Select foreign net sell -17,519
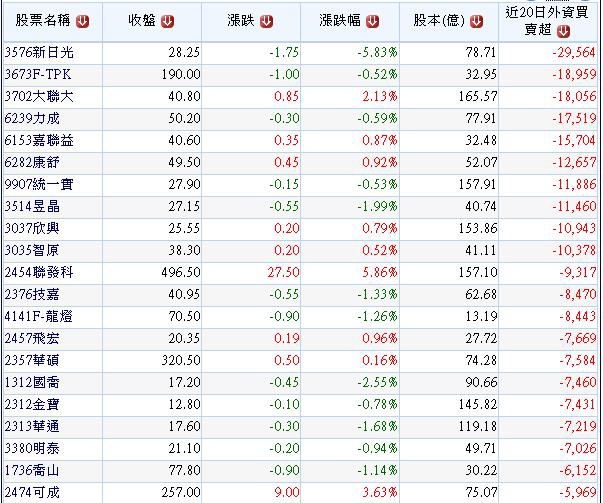The image size is (603, 503). point(574,118)
